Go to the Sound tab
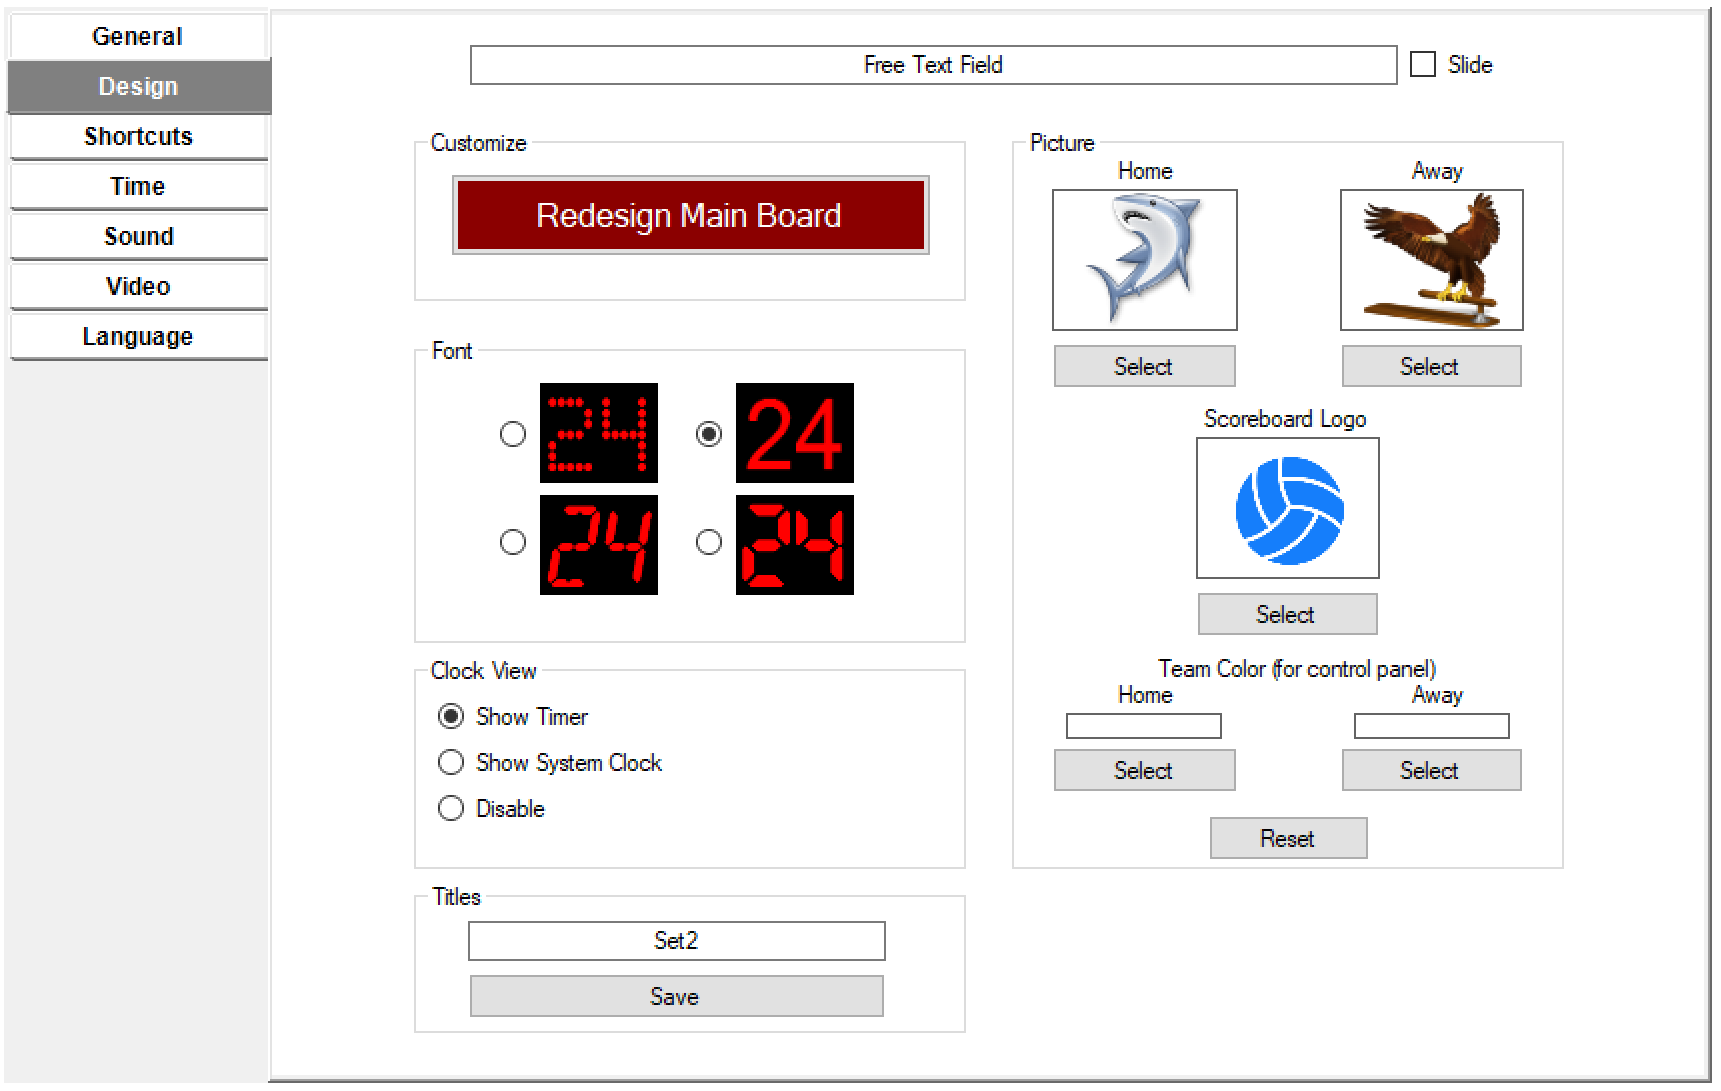The image size is (1721, 1091). (x=138, y=237)
